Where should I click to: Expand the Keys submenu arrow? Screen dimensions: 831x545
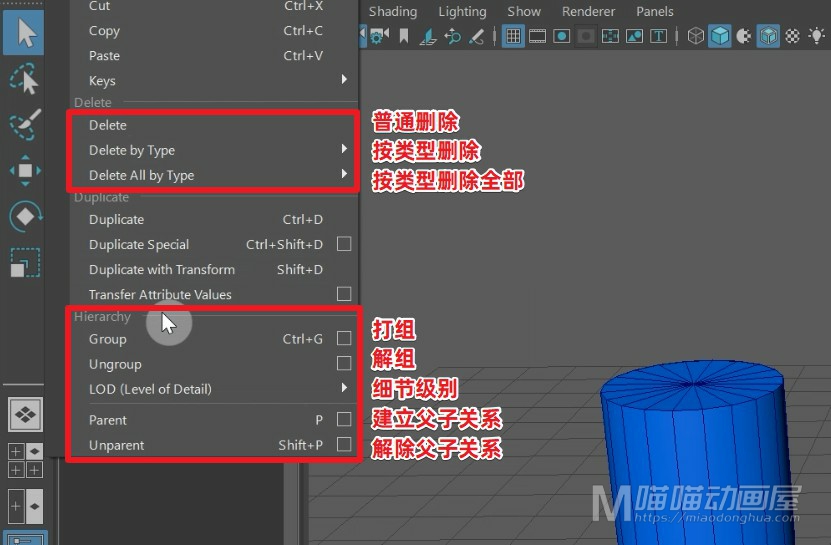[344, 80]
